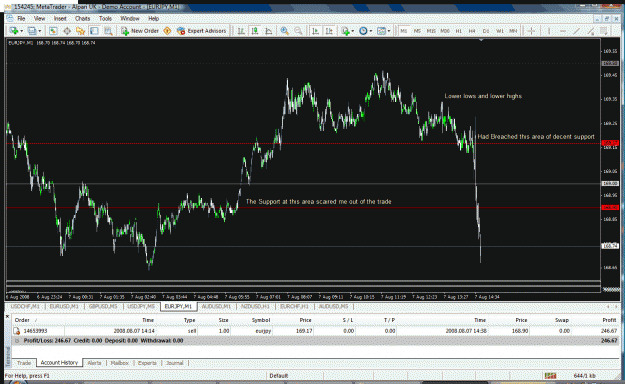Open the New Chart dropdown arrow
Viewport: 625px width, 384px height.
(x=22, y=31)
